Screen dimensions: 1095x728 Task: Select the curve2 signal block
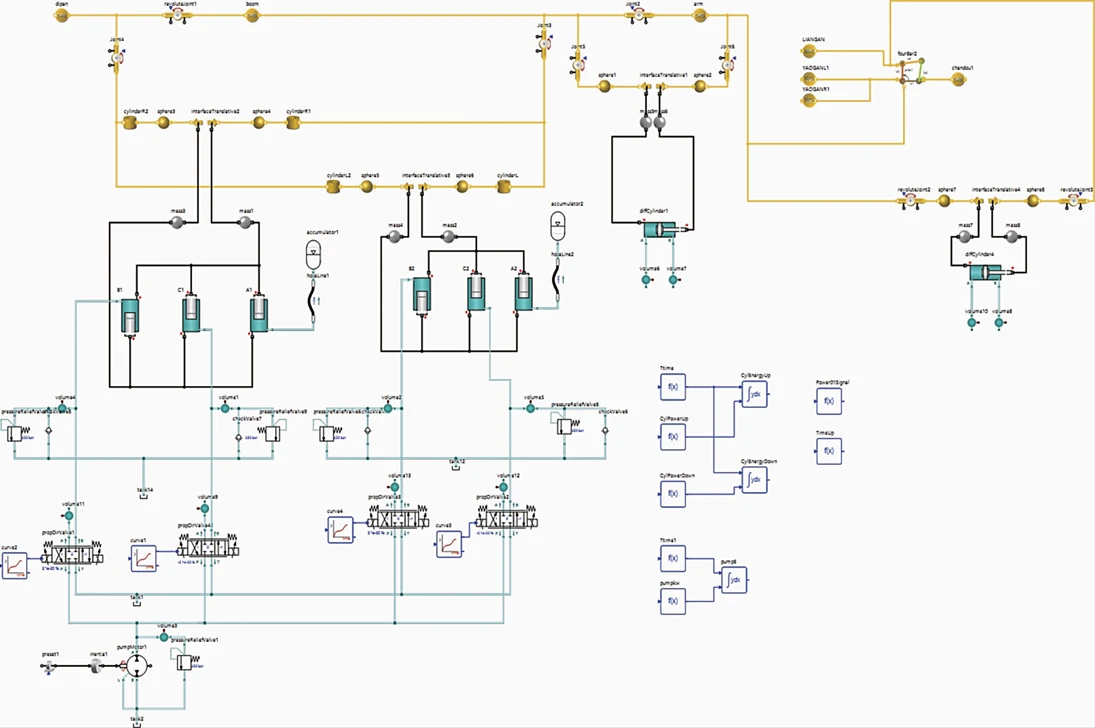pyautogui.click(x=15, y=565)
